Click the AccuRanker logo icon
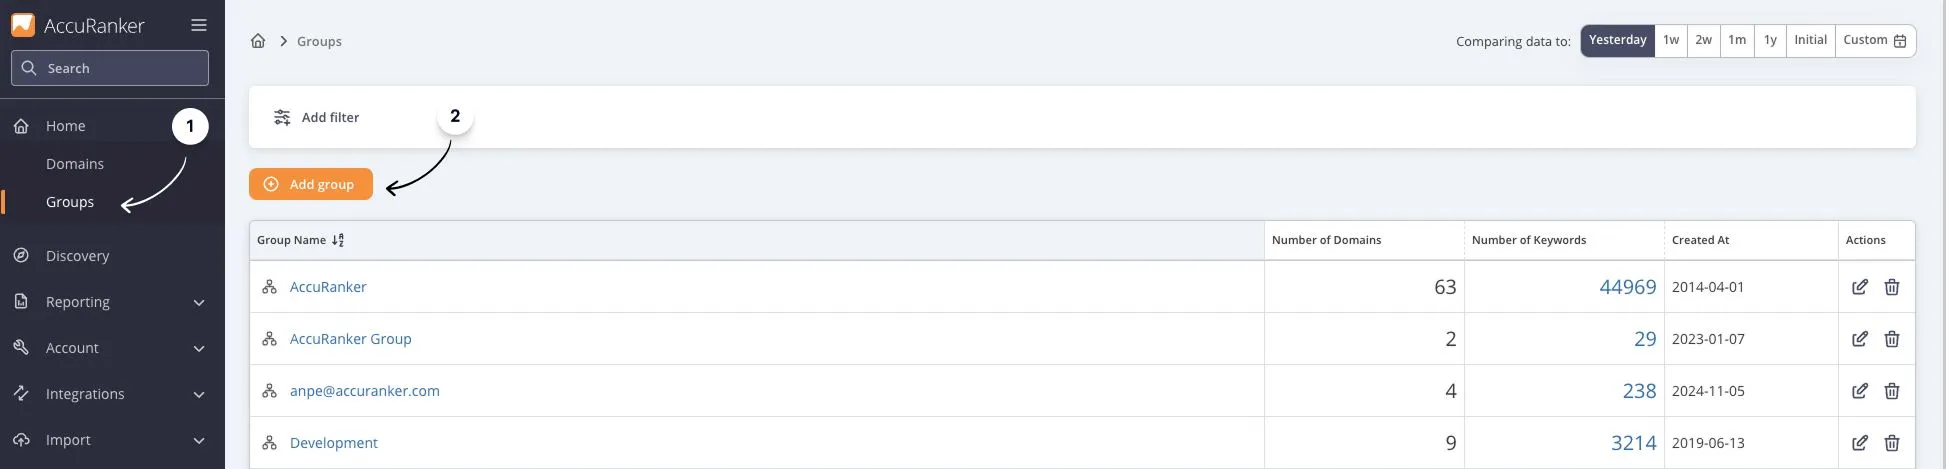1946x469 pixels. (x=23, y=25)
